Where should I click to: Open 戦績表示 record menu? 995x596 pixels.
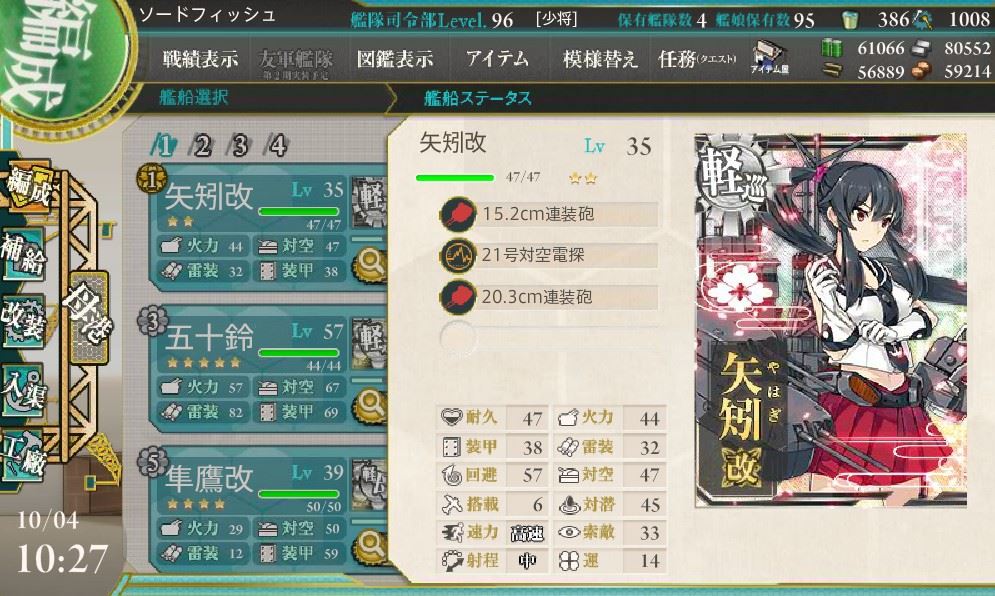pyautogui.click(x=200, y=59)
